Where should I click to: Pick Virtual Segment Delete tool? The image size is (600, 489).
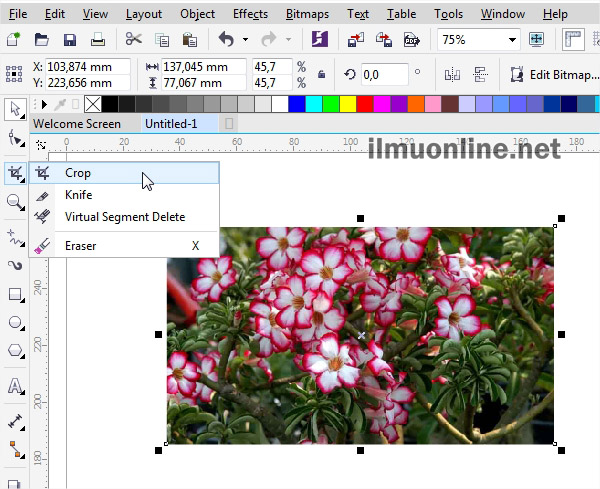pyautogui.click(x=124, y=217)
